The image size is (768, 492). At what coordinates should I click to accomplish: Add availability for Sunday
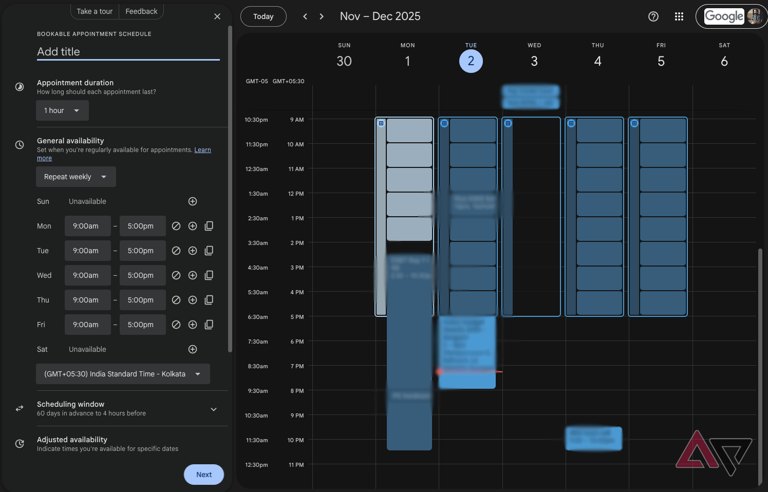coord(193,202)
